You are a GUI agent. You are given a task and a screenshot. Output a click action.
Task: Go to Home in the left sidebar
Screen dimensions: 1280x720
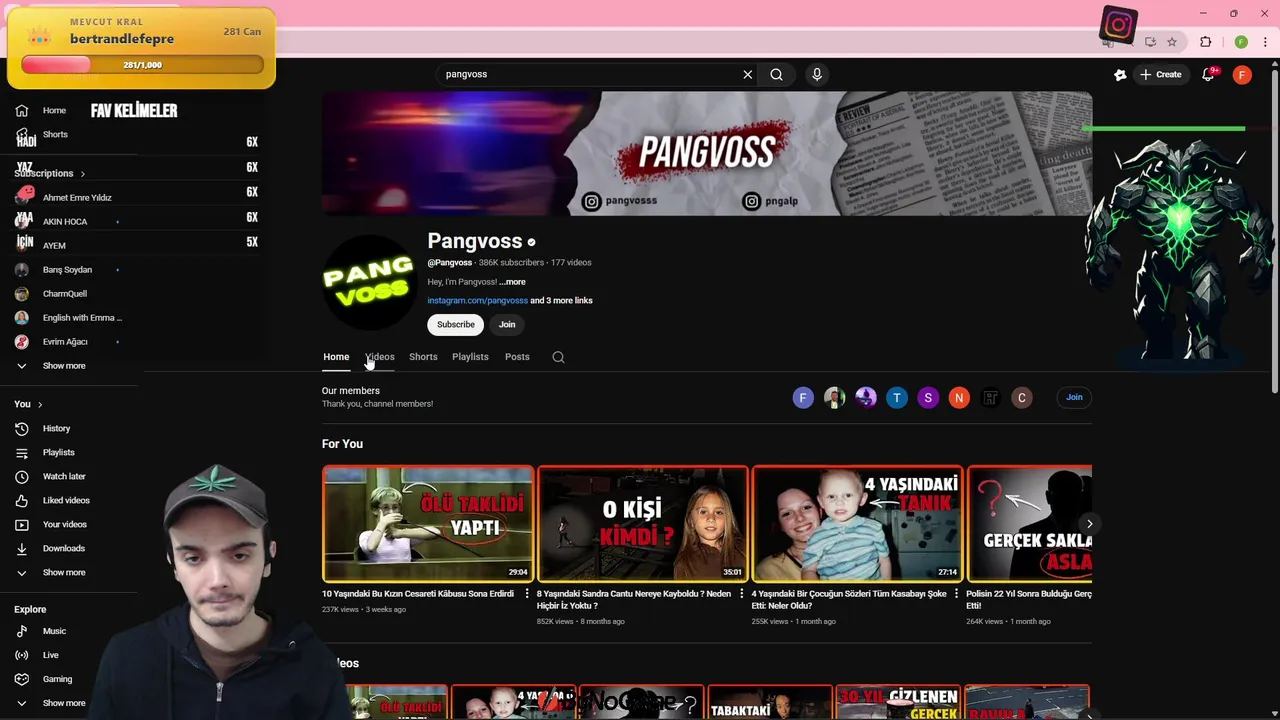pyautogui.click(x=54, y=110)
